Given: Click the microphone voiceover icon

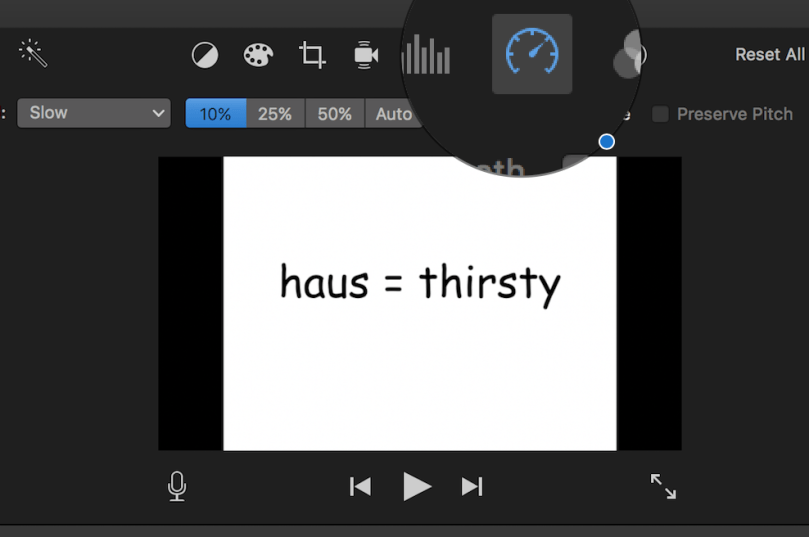Looking at the screenshot, I should pos(177,487).
